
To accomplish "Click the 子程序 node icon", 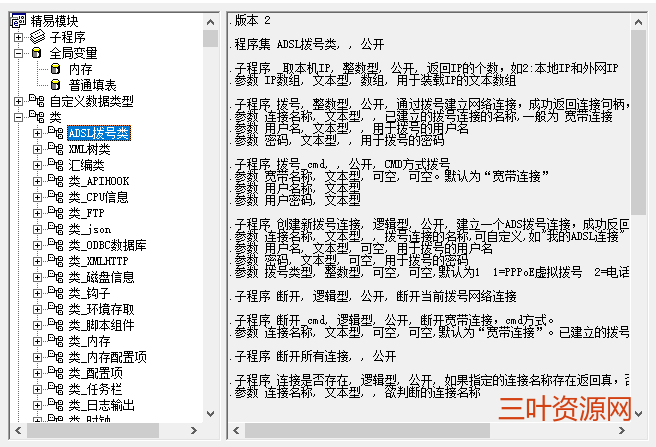I will 37,36.
